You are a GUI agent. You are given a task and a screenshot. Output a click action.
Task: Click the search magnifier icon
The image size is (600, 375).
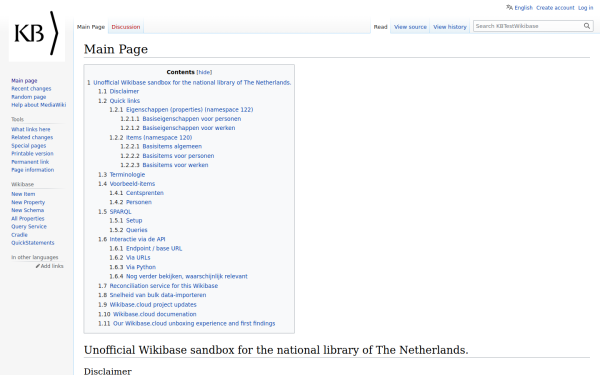click(x=587, y=26)
